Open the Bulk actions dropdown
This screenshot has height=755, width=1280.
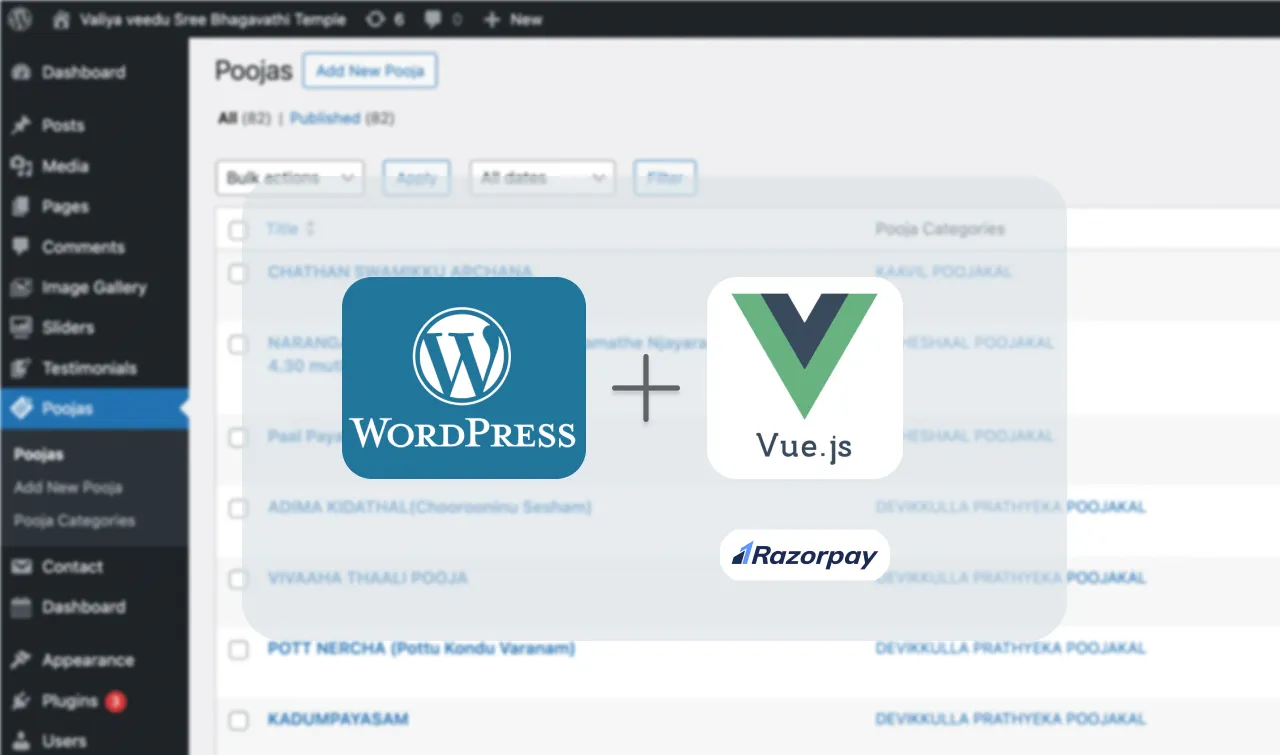[290, 177]
